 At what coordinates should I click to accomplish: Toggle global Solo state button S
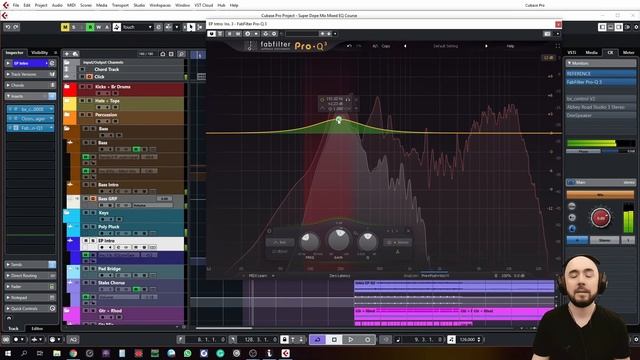pyautogui.click(x=73, y=27)
